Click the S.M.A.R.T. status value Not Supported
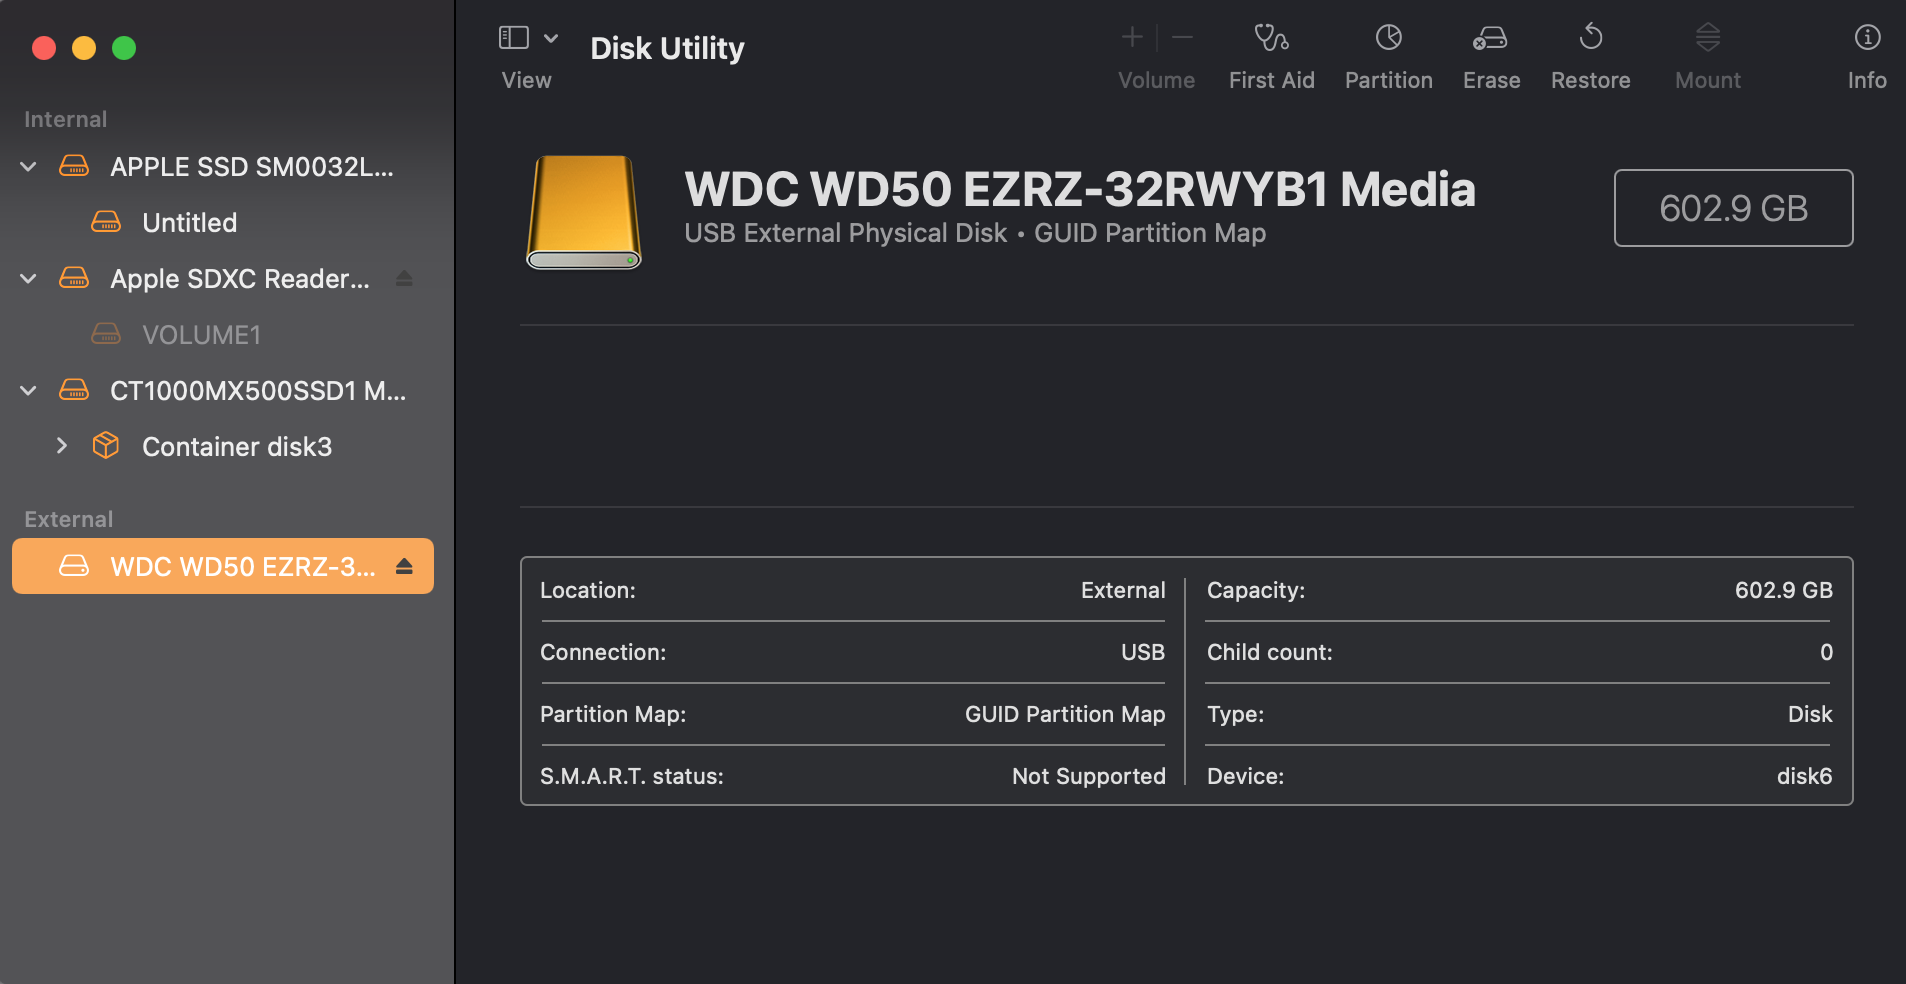 1089,777
